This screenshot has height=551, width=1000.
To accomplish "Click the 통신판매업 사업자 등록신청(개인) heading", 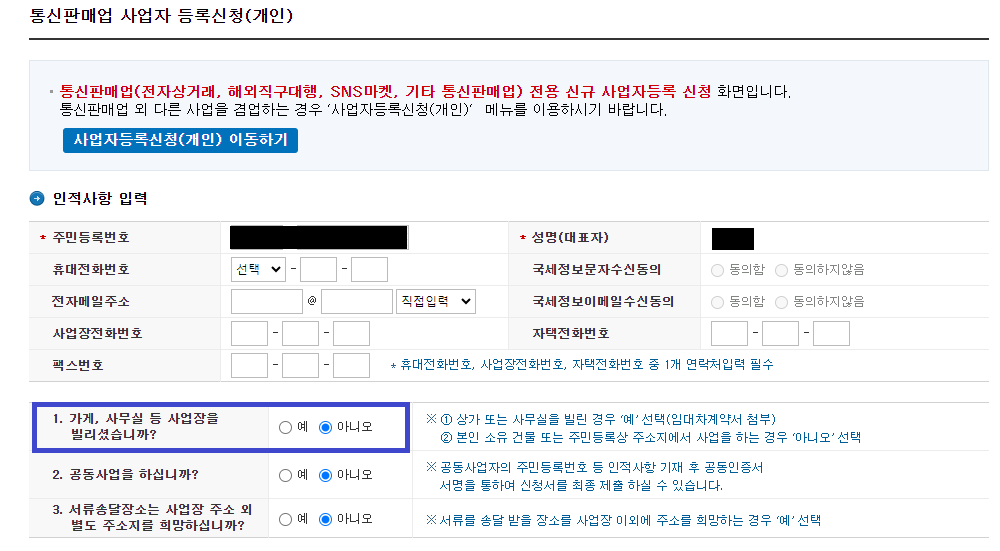I will pyautogui.click(x=161, y=15).
